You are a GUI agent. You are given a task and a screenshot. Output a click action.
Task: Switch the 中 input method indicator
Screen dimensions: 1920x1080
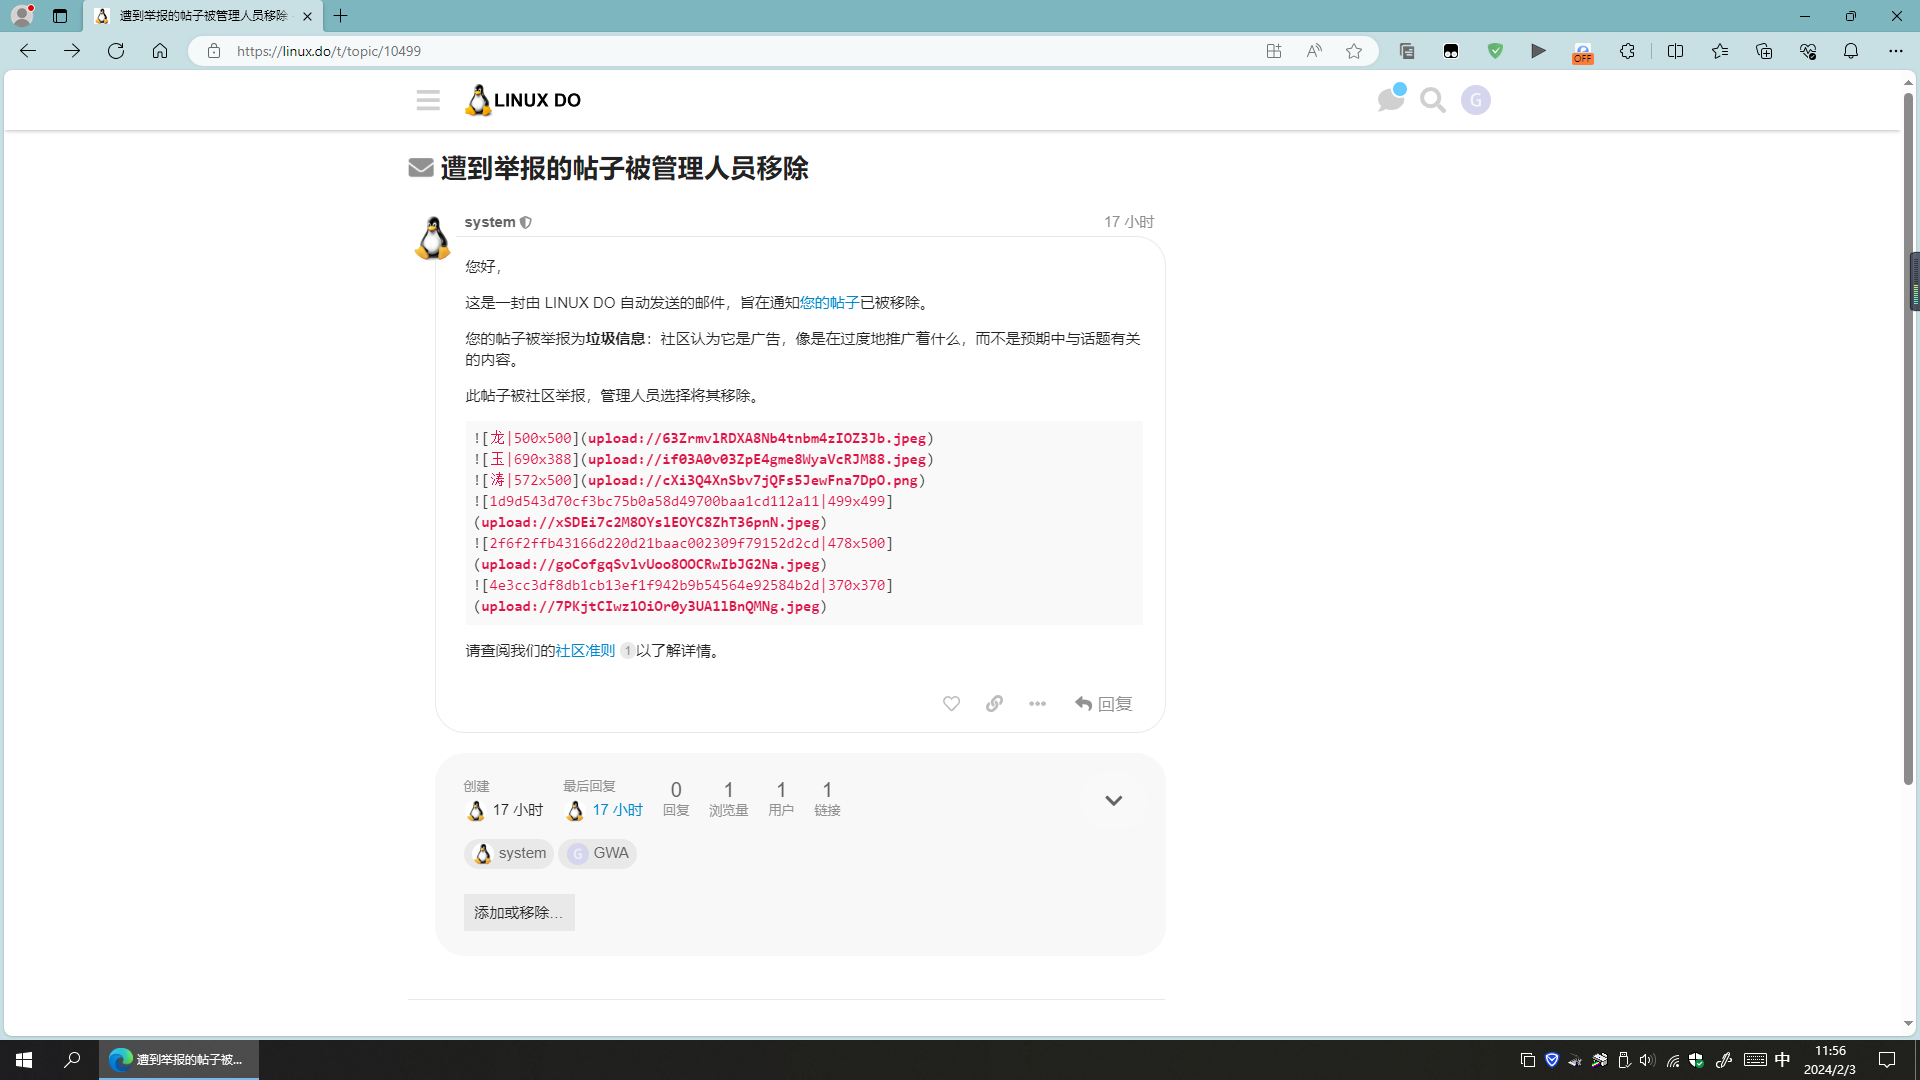pyautogui.click(x=1782, y=1060)
